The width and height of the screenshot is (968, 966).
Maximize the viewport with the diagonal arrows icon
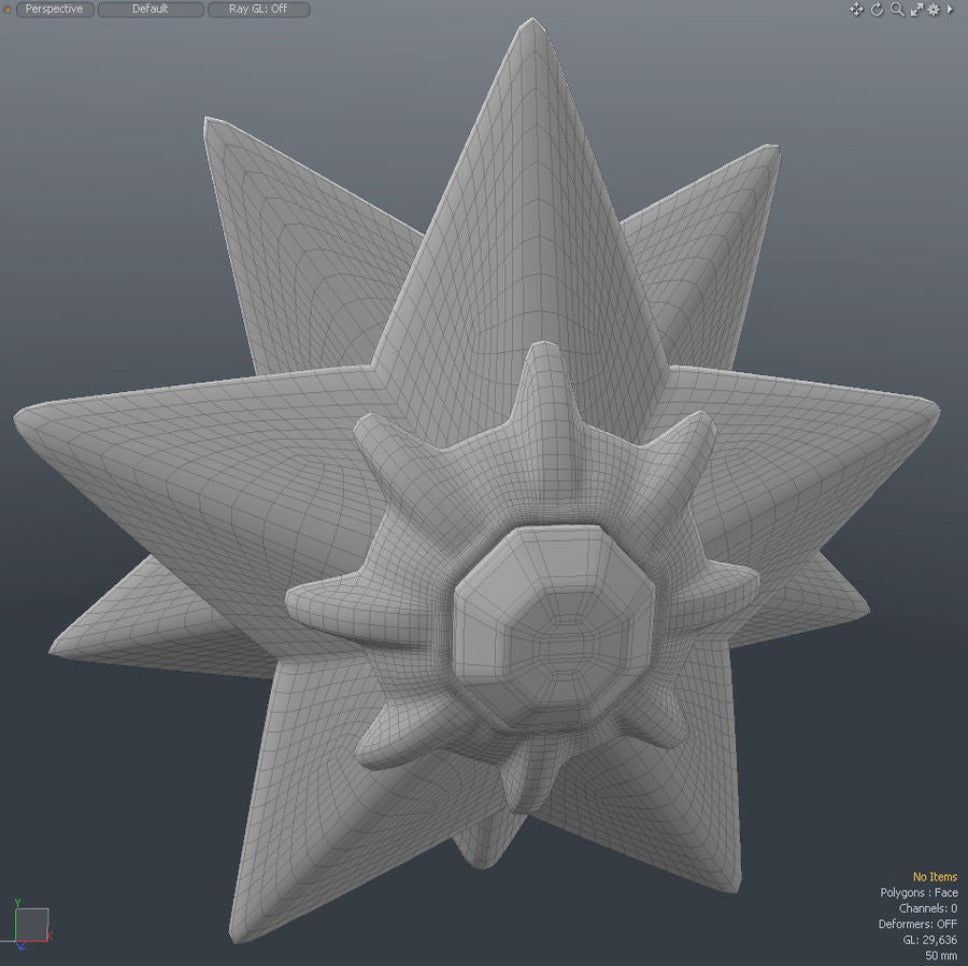click(x=916, y=9)
